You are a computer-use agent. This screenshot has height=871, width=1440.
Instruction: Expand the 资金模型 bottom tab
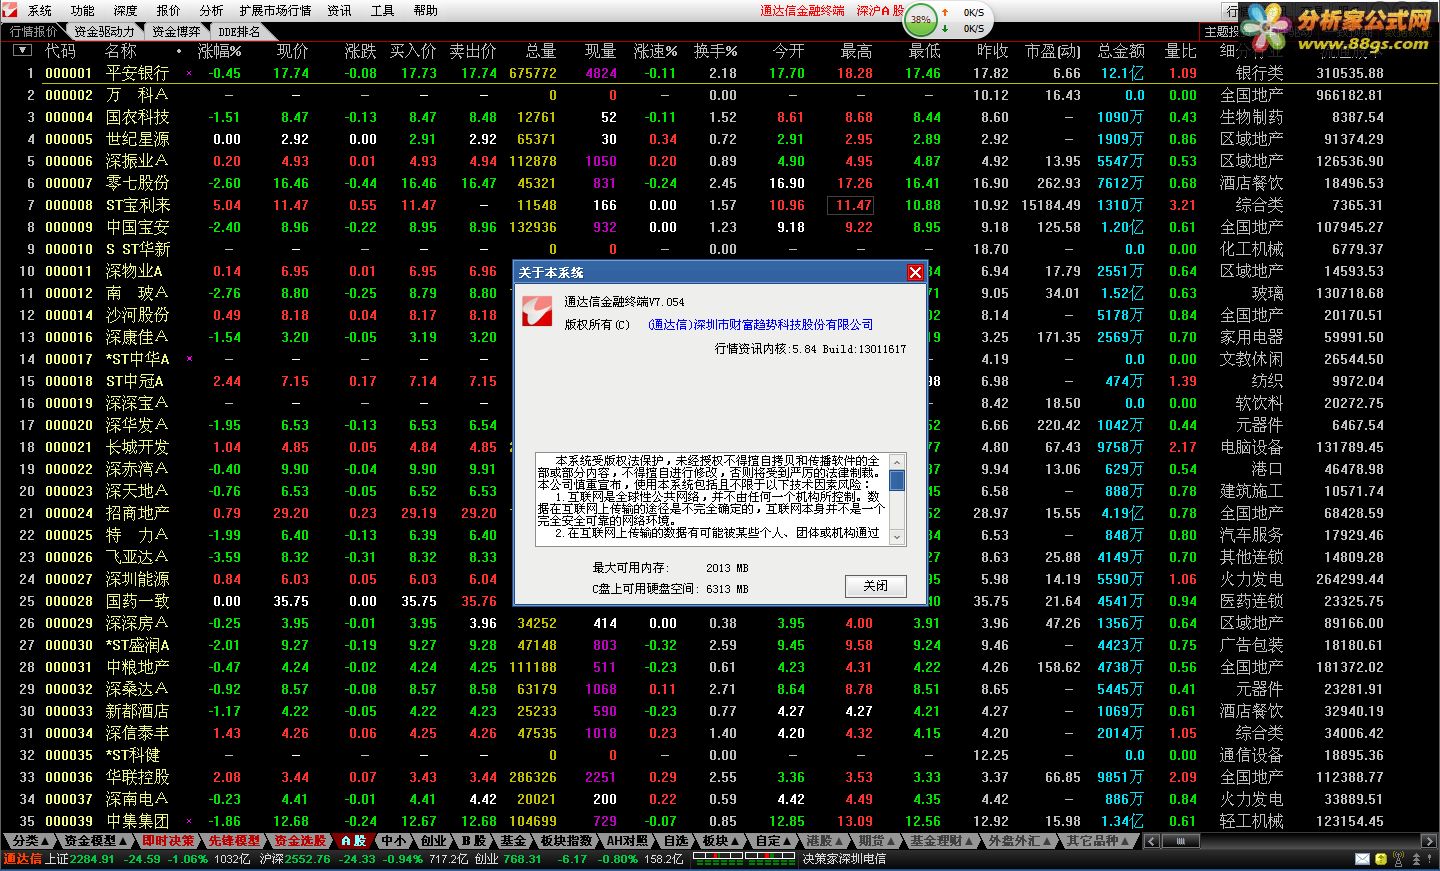(95, 841)
